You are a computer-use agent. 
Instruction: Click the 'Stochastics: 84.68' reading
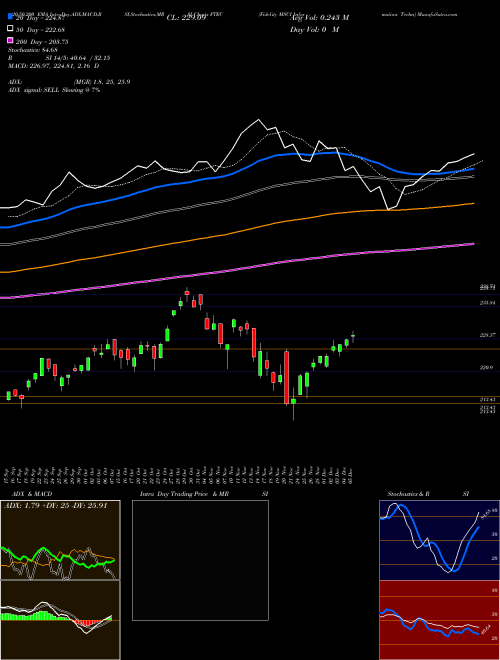[32, 50]
